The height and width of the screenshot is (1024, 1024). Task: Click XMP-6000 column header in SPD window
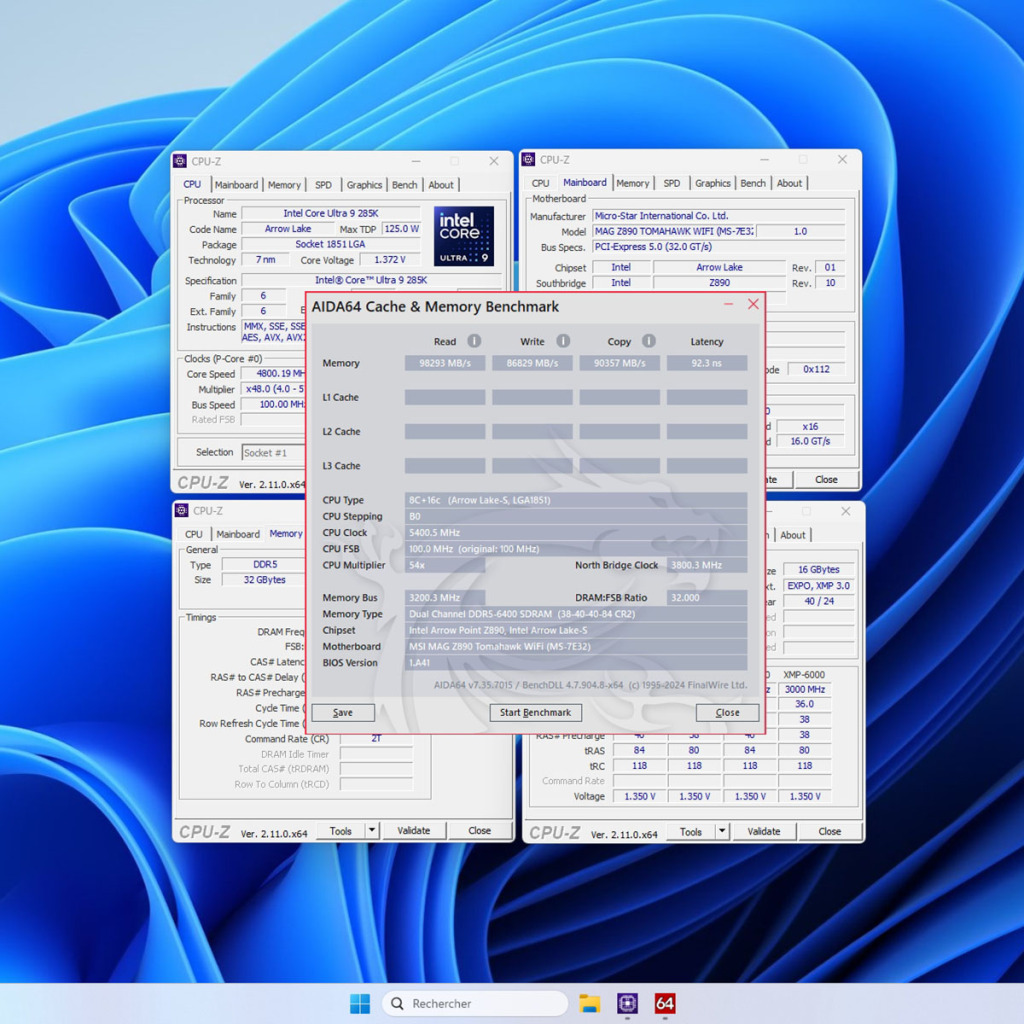804,675
